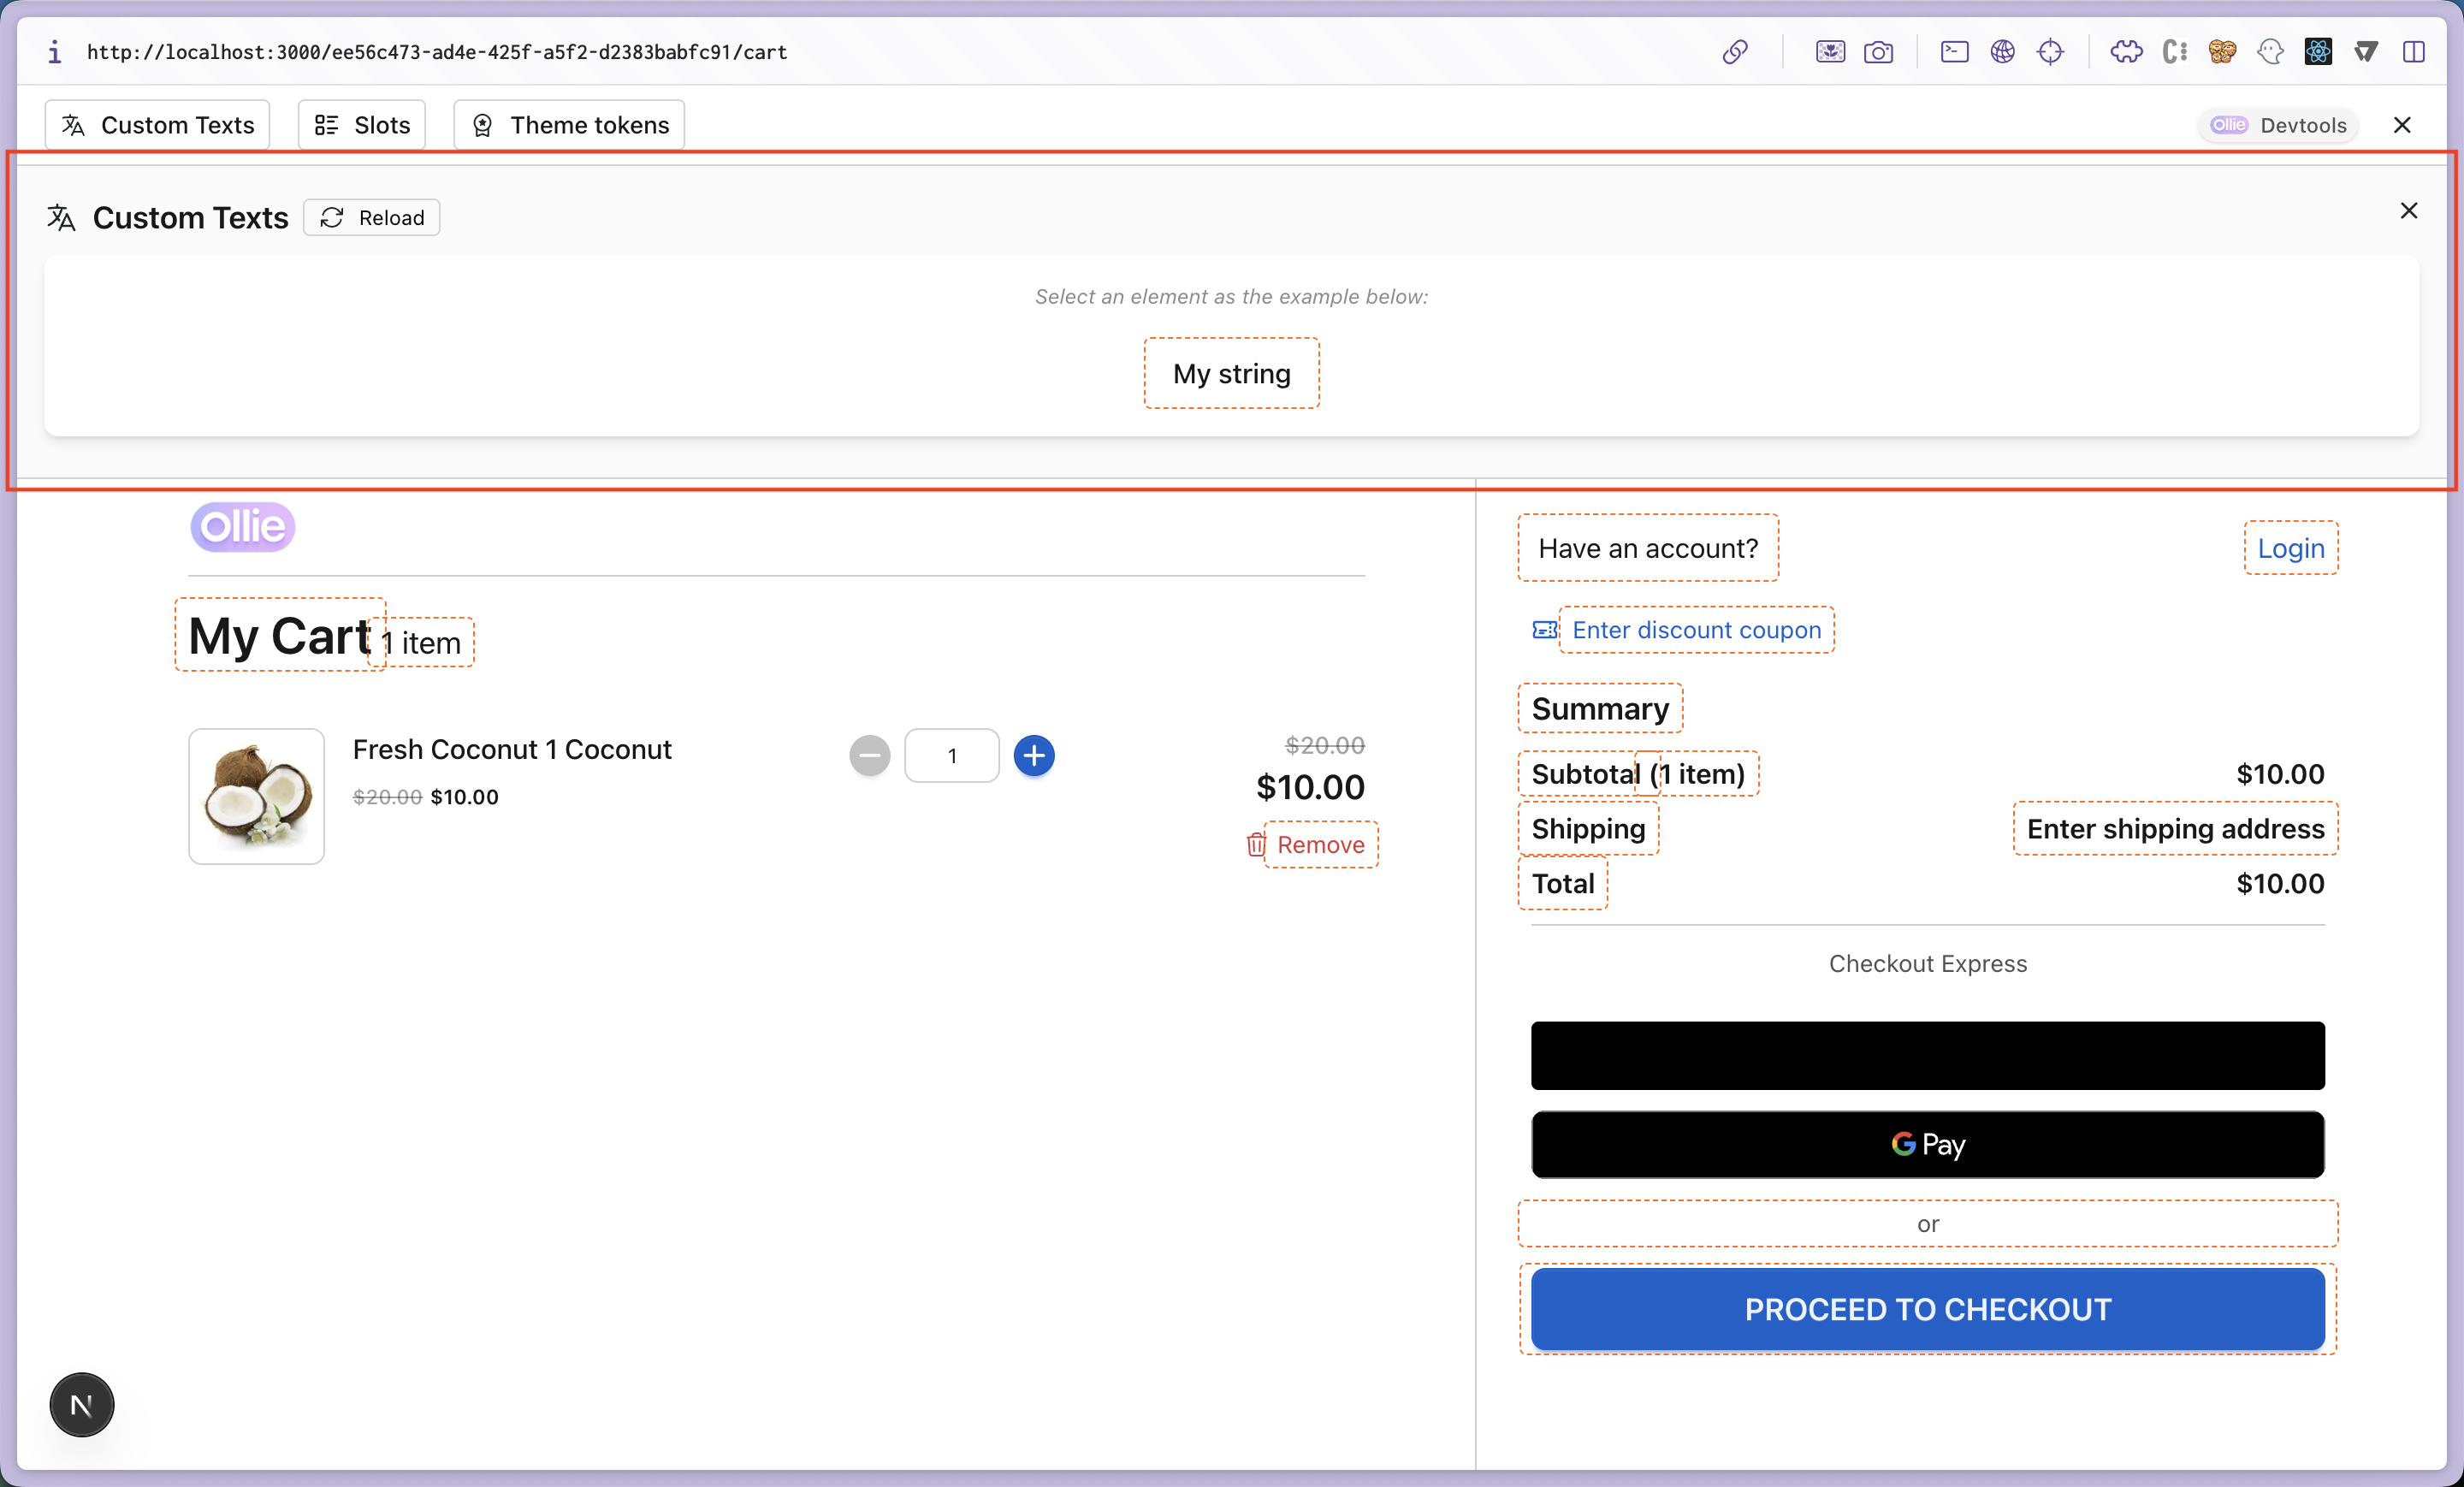Click the ghost icon in the toolbar

(2271, 51)
